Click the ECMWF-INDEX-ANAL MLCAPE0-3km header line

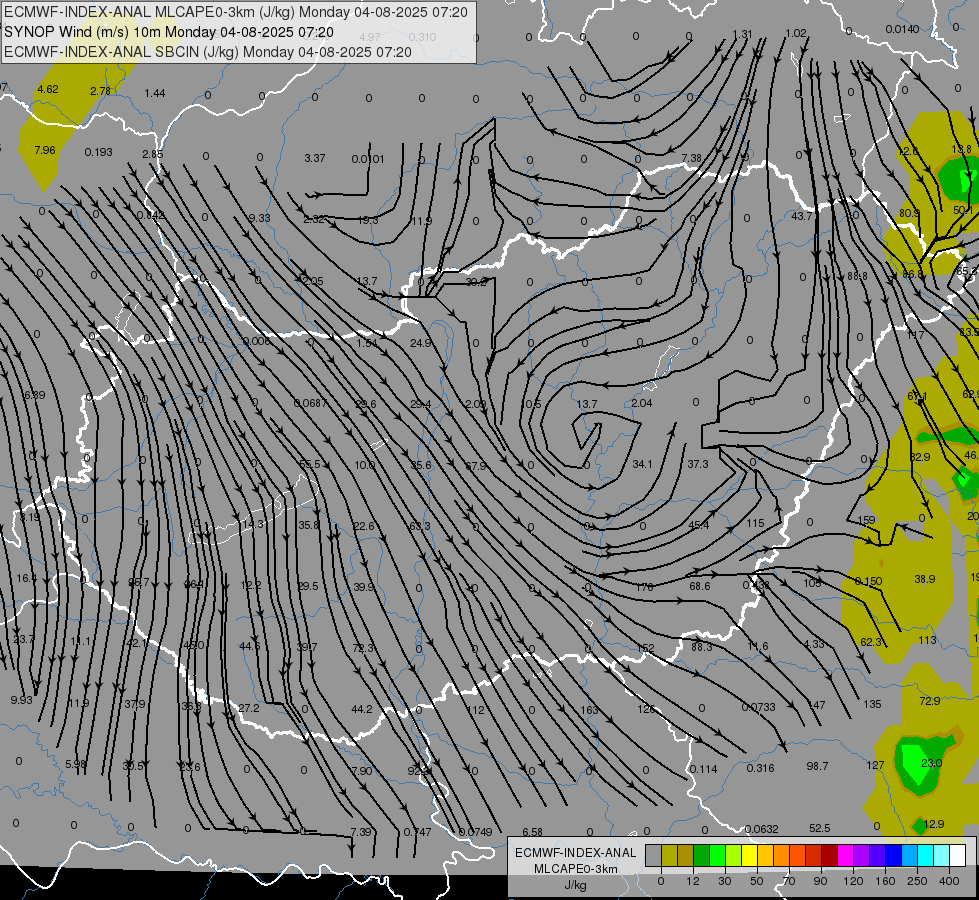point(235,12)
